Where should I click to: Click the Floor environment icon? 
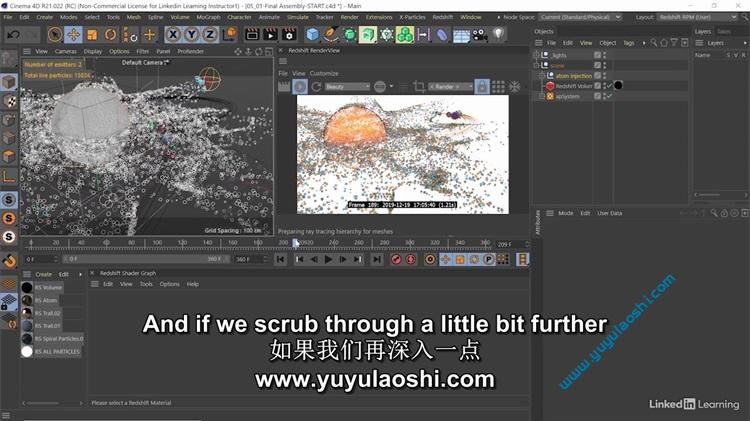coord(461,35)
